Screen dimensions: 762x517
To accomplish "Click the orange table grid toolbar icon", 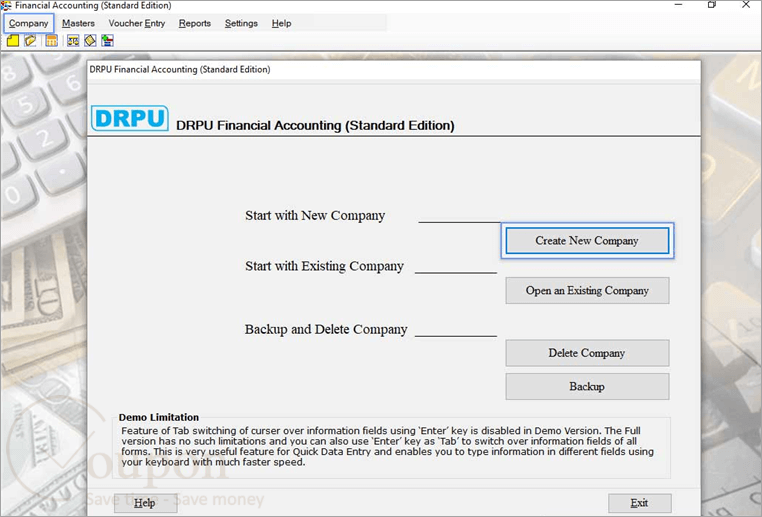I will (x=52, y=41).
